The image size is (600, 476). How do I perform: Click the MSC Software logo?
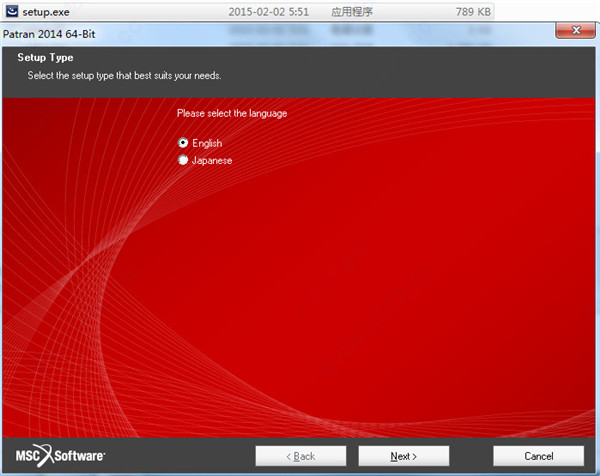pyautogui.click(x=60, y=455)
